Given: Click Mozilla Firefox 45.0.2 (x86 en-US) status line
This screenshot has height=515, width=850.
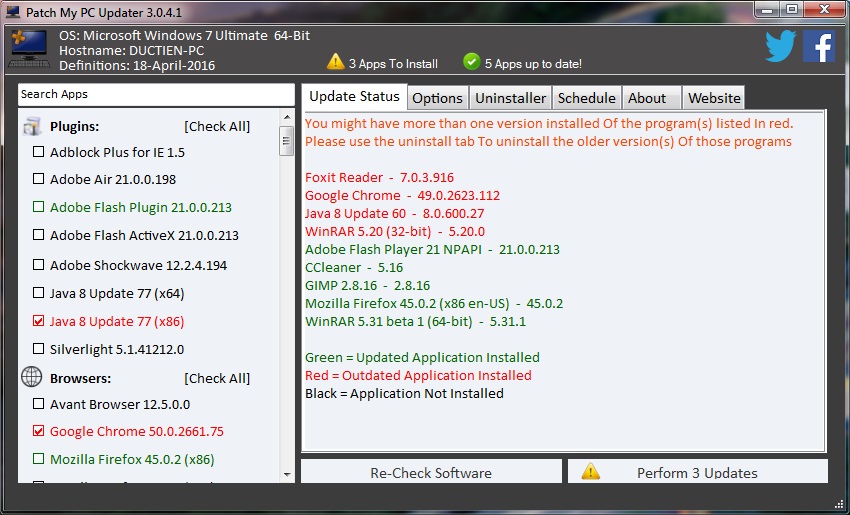Looking at the screenshot, I should point(434,303).
